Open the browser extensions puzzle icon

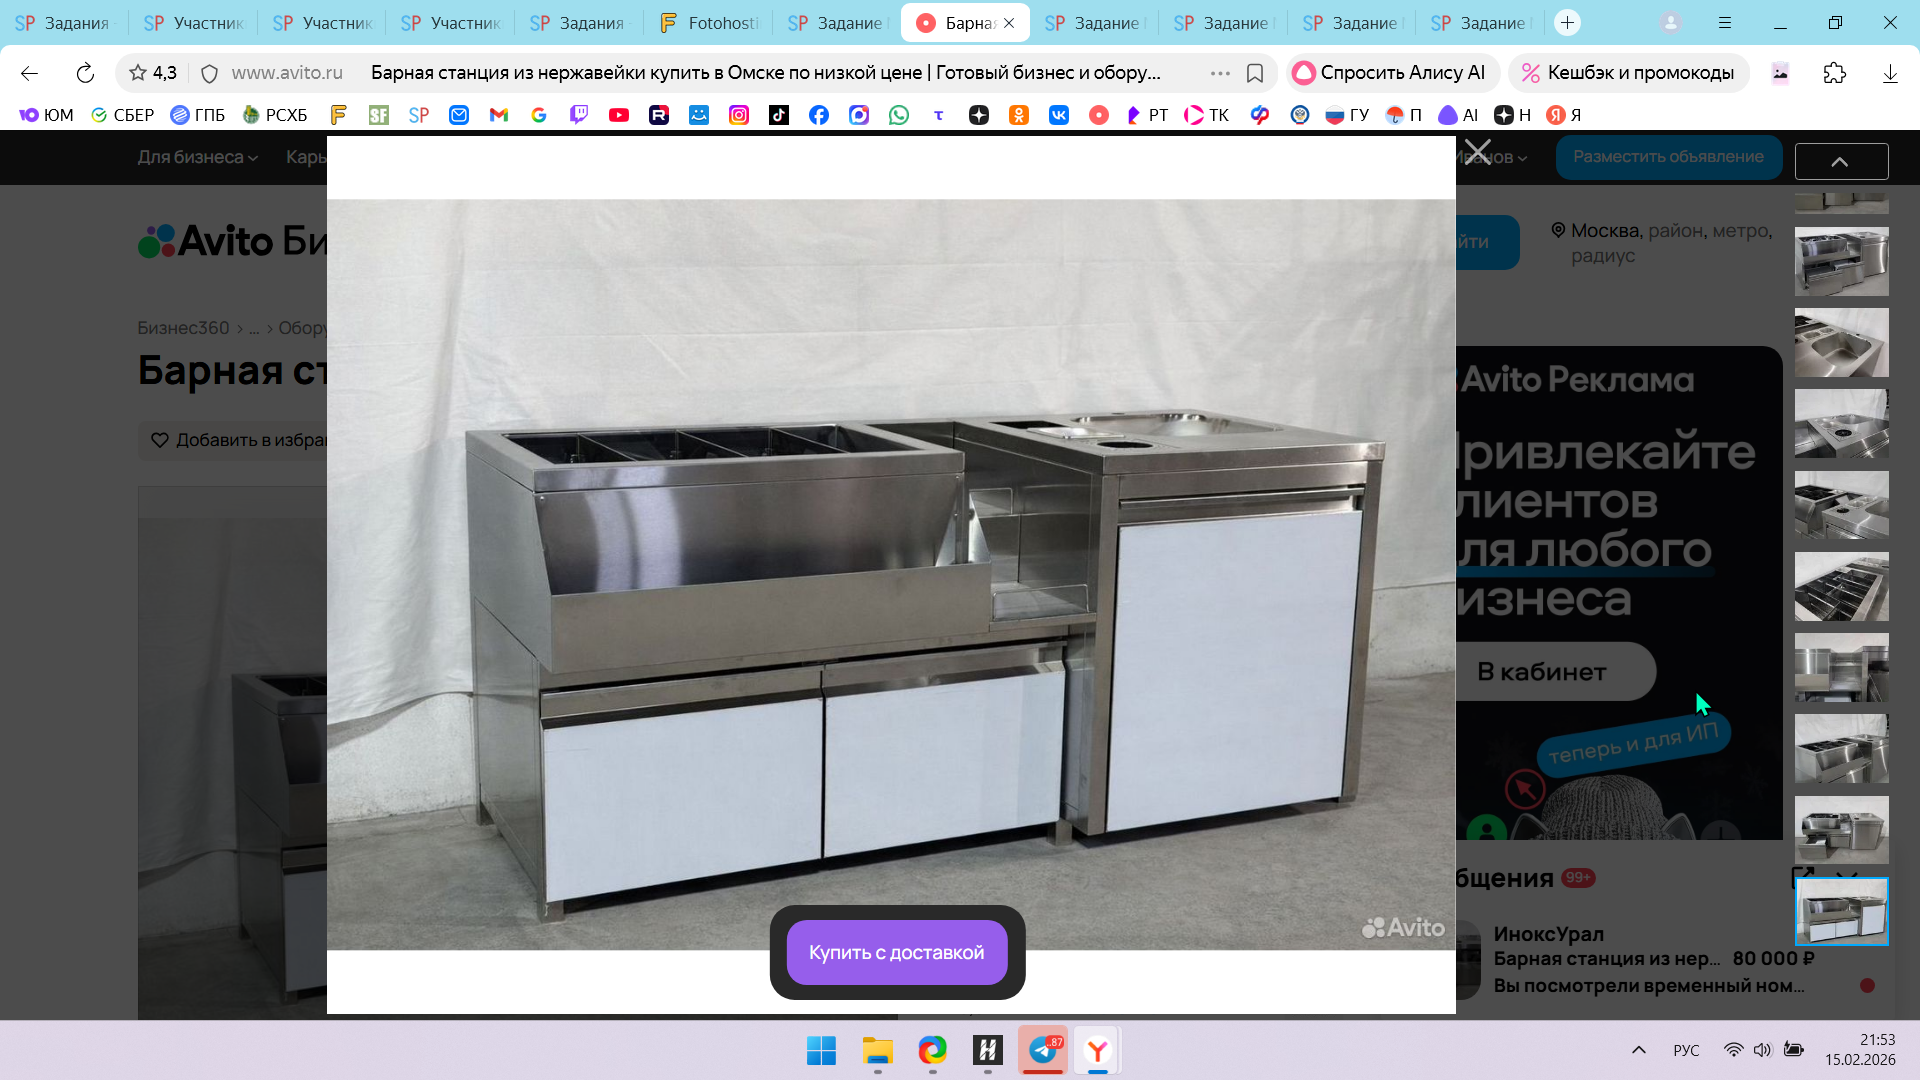(x=1834, y=73)
